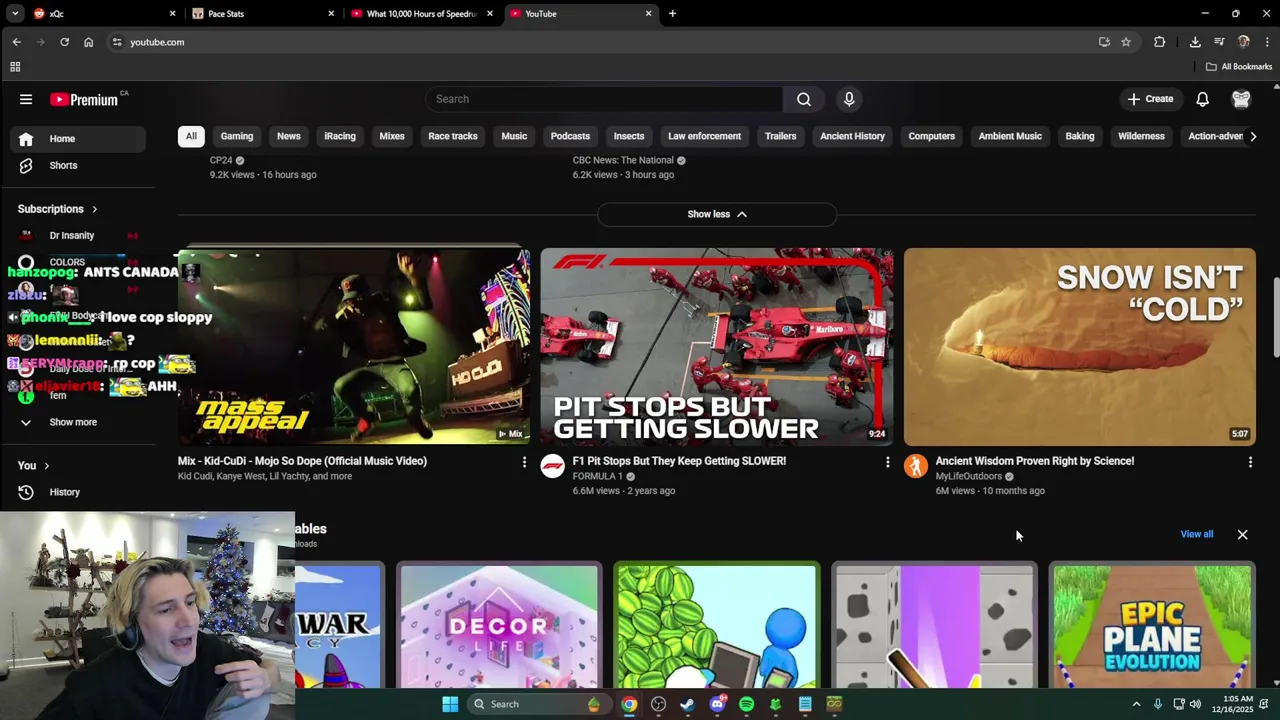Image resolution: width=1280 pixels, height=720 pixels.
Task: Click the Create button
Action: tap(1150, 99)
